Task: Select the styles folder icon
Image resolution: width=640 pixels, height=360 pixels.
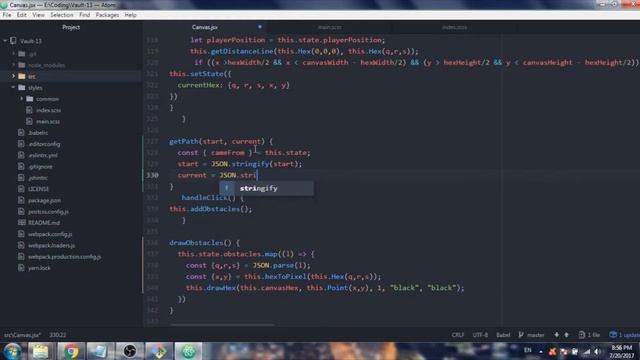Action: [22, 87]
